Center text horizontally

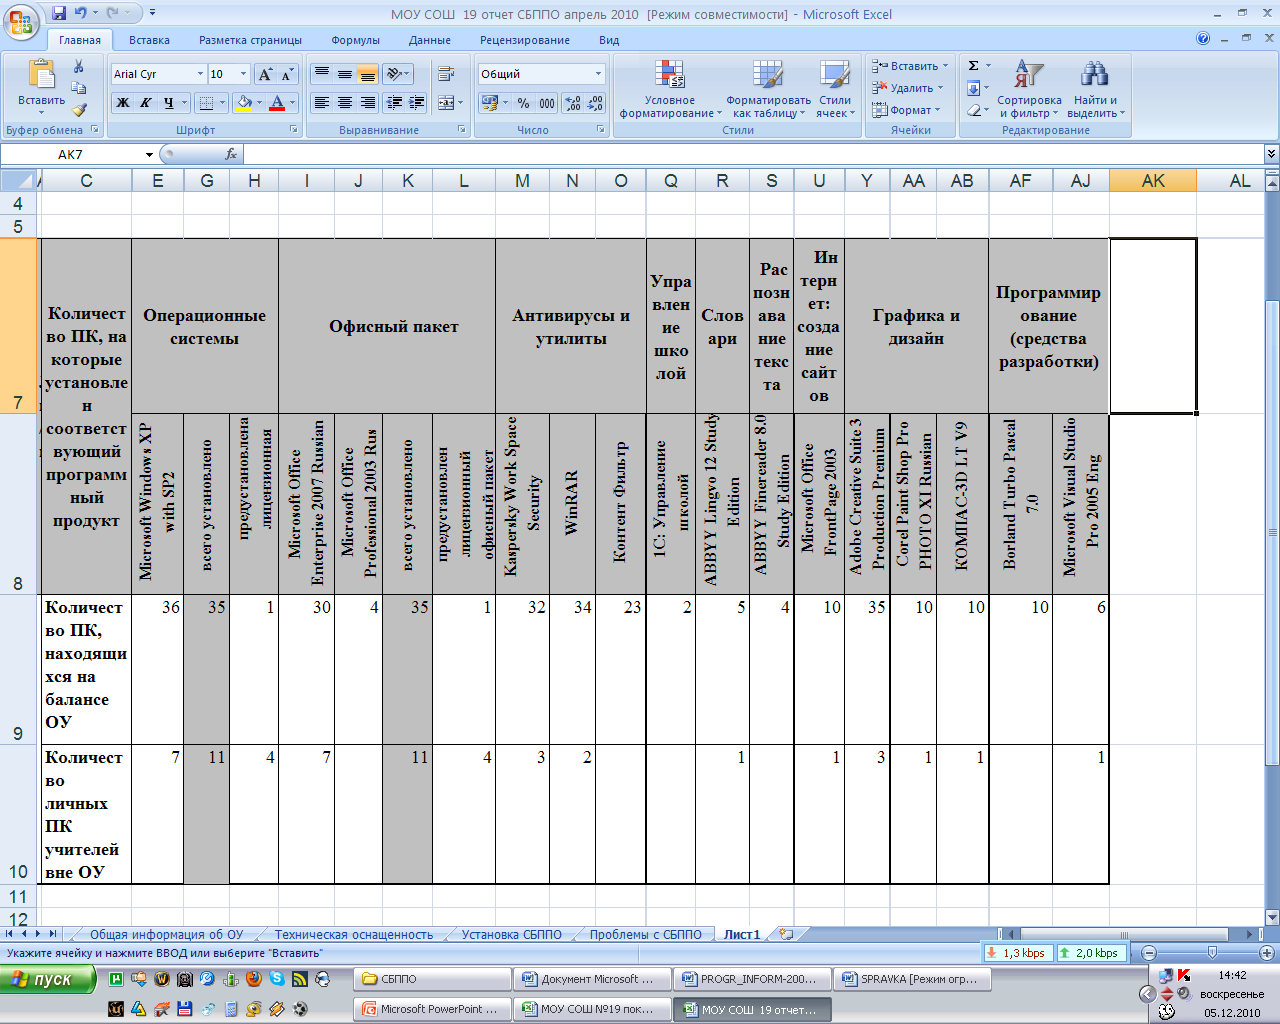click(x=344, y=102)
